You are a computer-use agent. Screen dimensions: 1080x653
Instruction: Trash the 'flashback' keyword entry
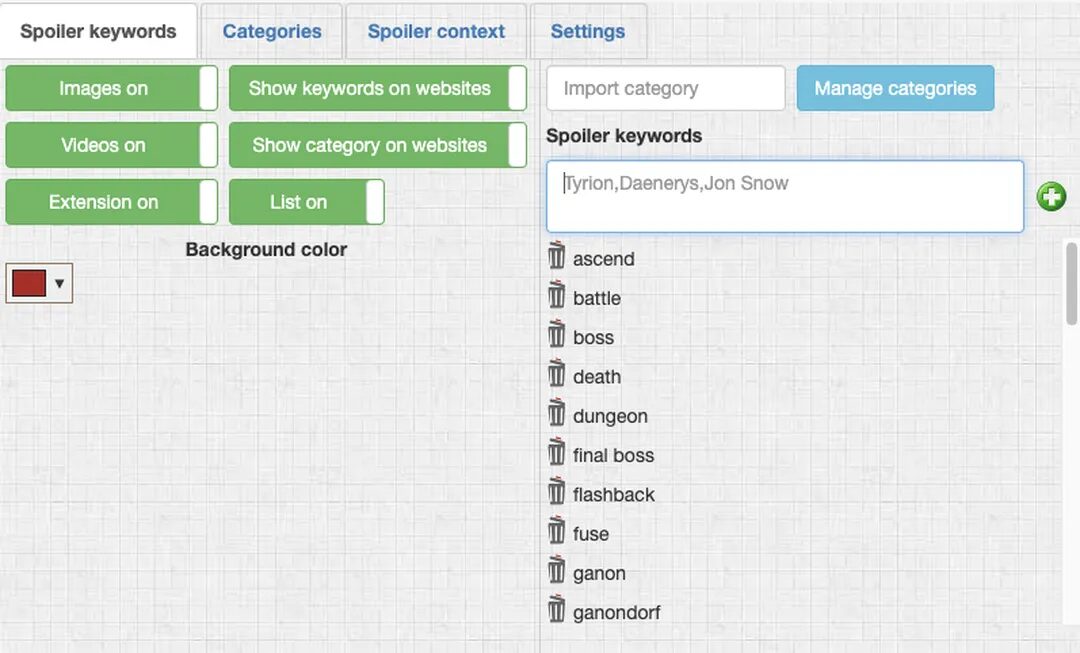557,493
